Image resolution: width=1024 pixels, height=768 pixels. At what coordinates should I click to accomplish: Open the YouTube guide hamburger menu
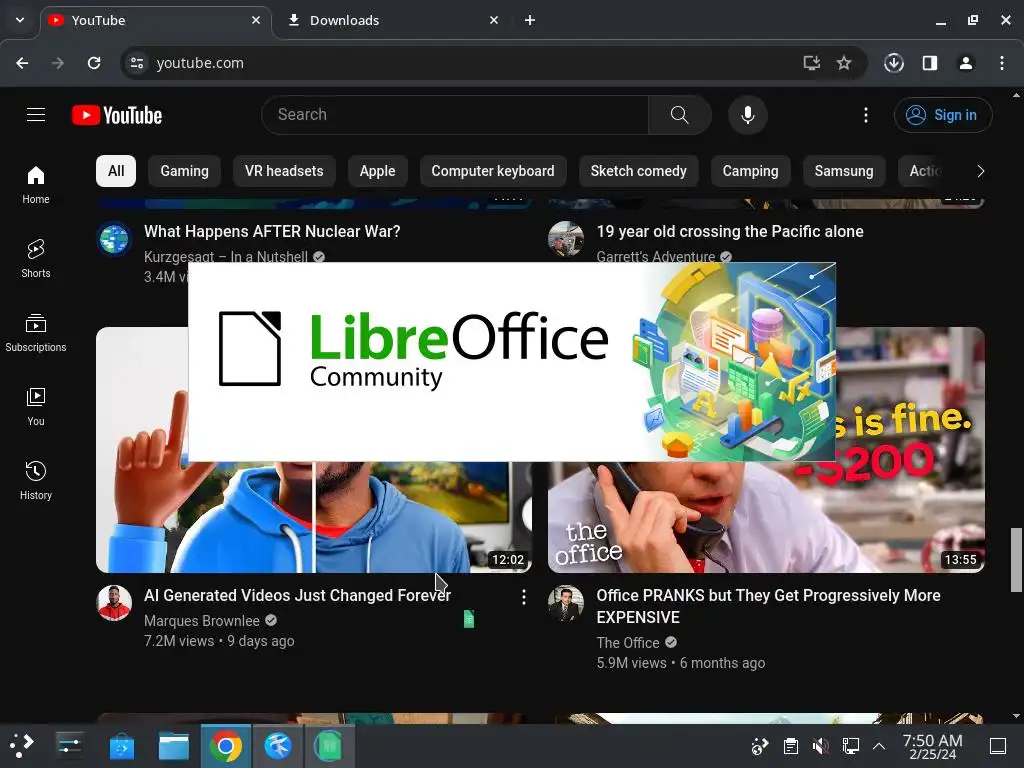(36, 115)
